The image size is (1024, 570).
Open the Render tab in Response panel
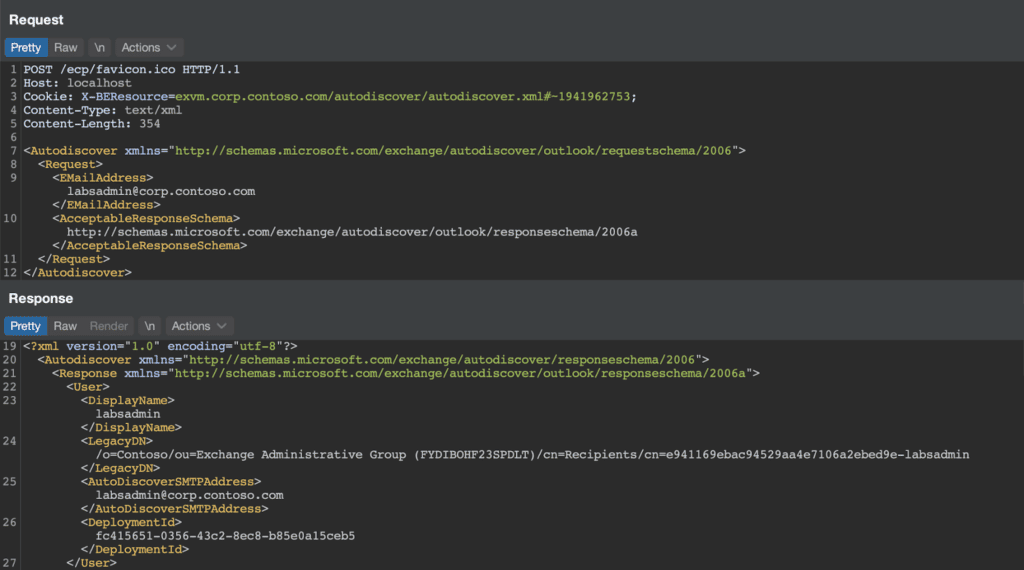[108, 326]
